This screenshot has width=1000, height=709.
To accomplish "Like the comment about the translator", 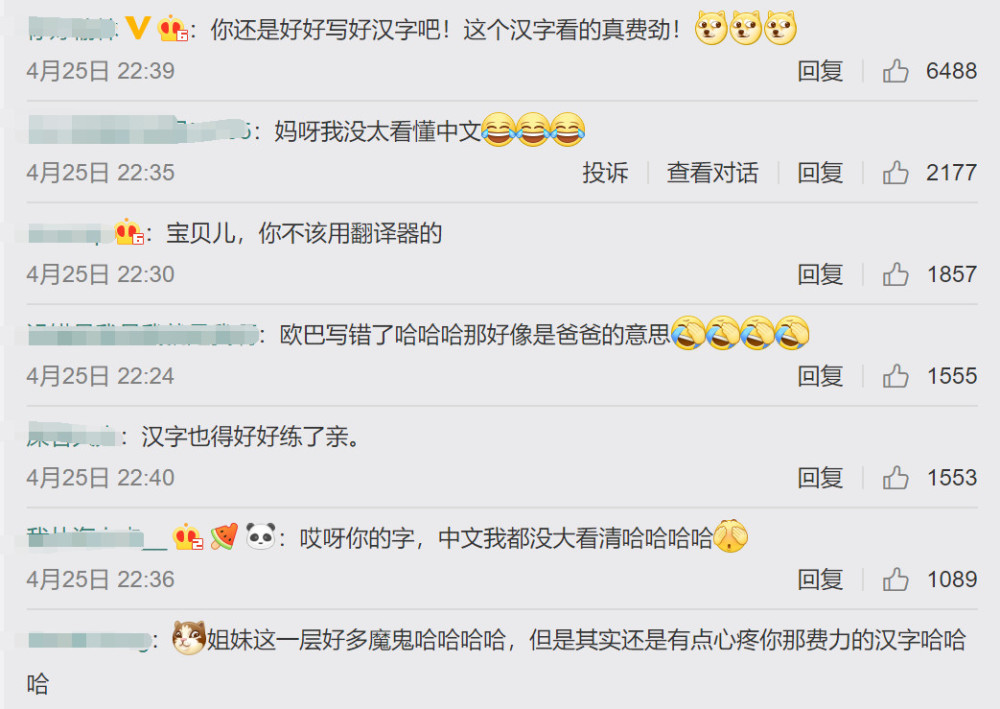I will point(895,274).
